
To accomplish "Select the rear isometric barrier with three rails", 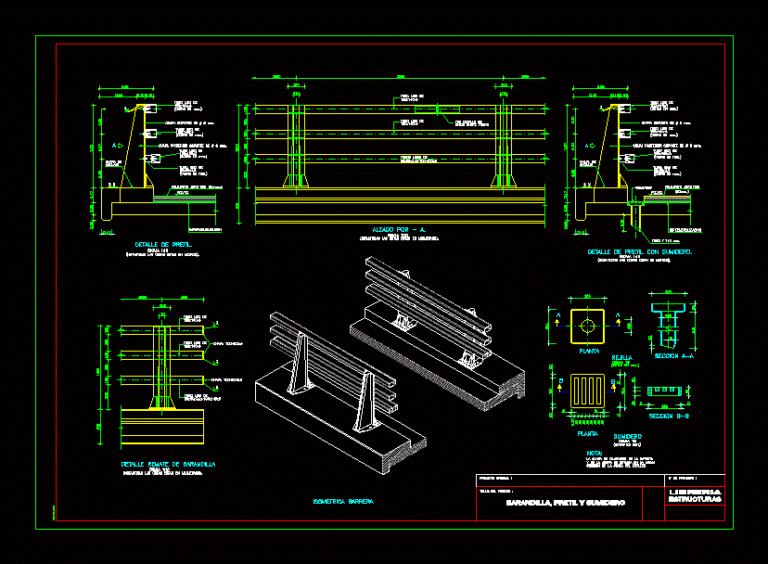I will click(437, 334).
